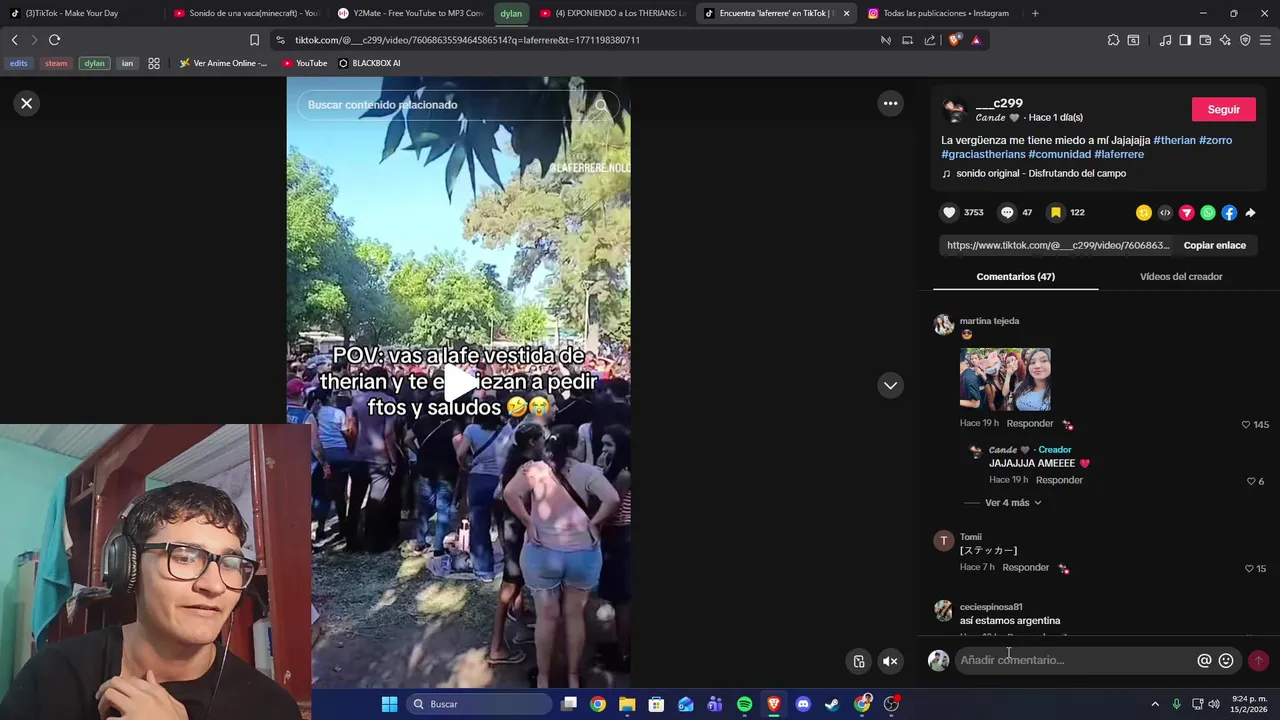Screen dimensions: 1280x720
Task: Like Tomii's comment with 15 likes
Action: (1248, 568)
